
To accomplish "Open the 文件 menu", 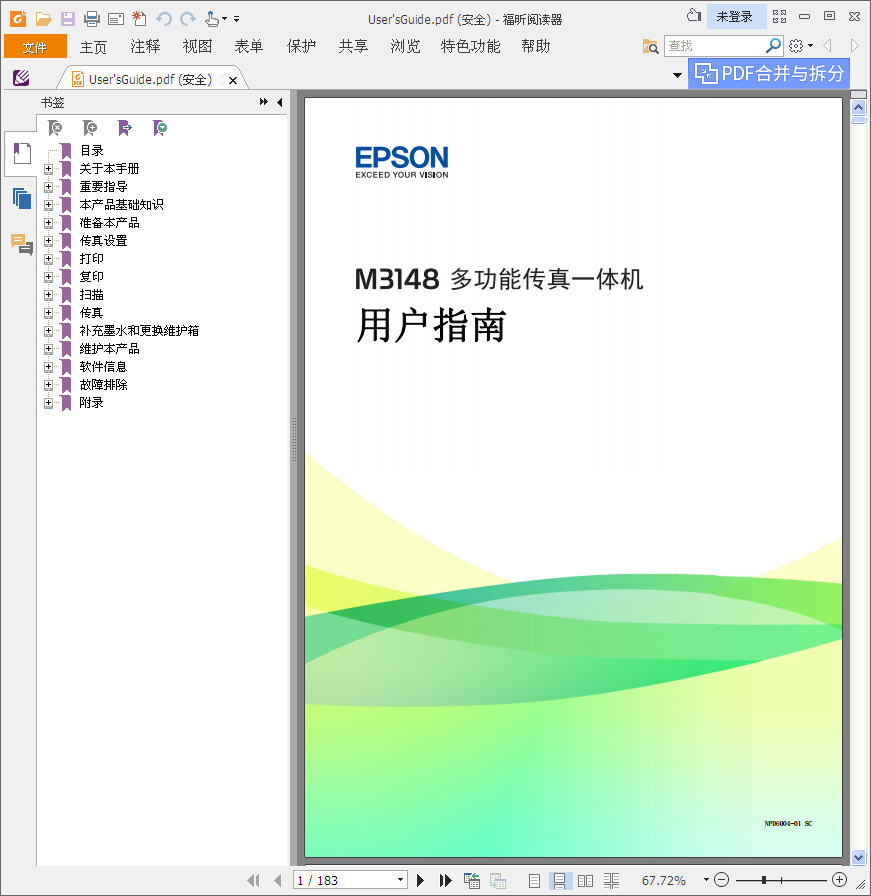I will 35,47.
